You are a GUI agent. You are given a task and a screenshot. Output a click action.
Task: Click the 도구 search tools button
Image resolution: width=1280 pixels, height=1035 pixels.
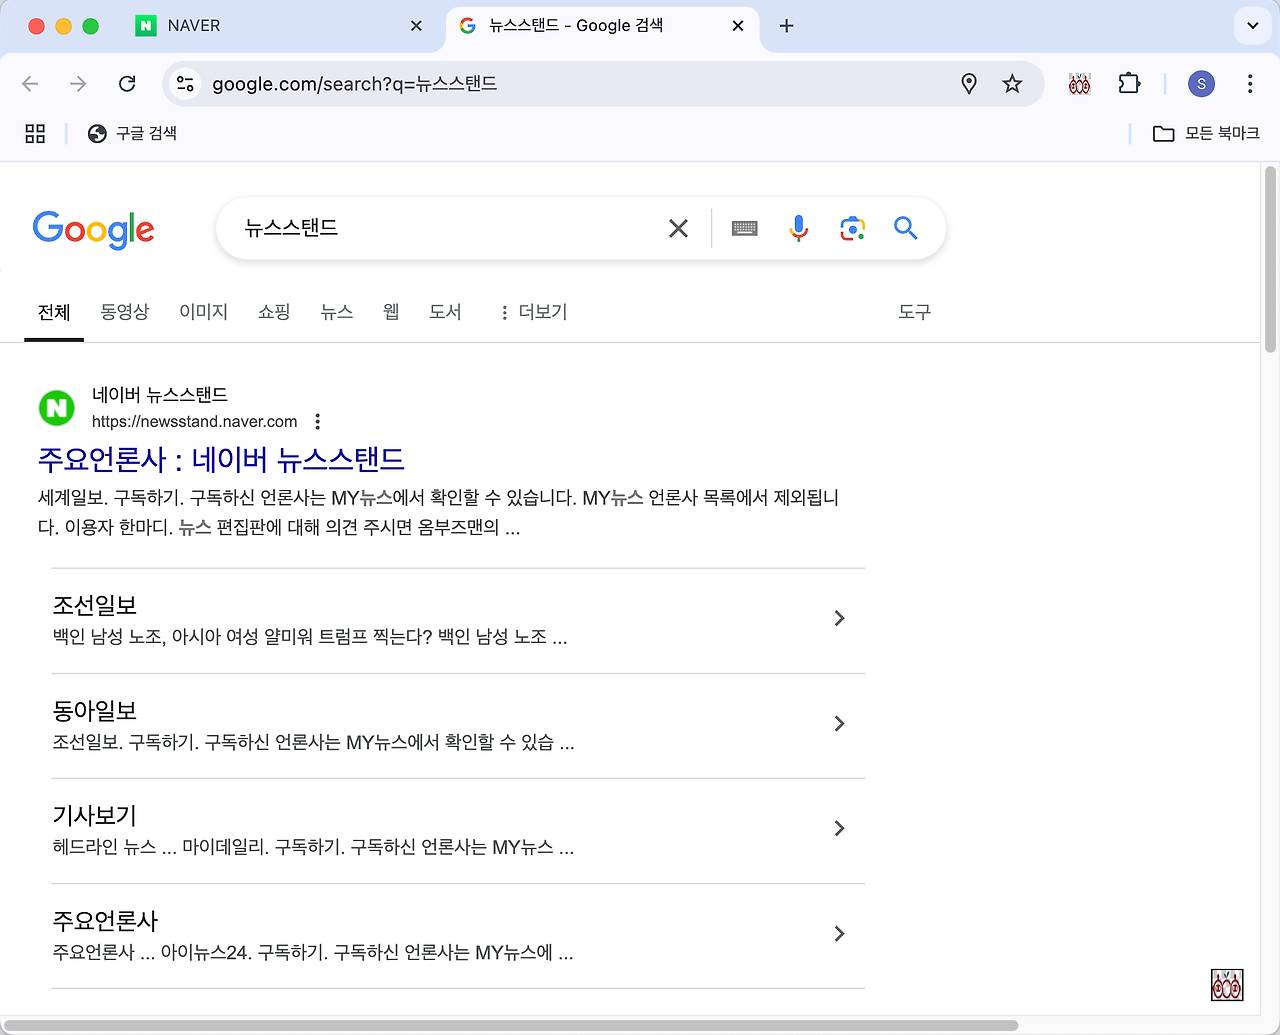pyautogui.click(x=914, y=312)
